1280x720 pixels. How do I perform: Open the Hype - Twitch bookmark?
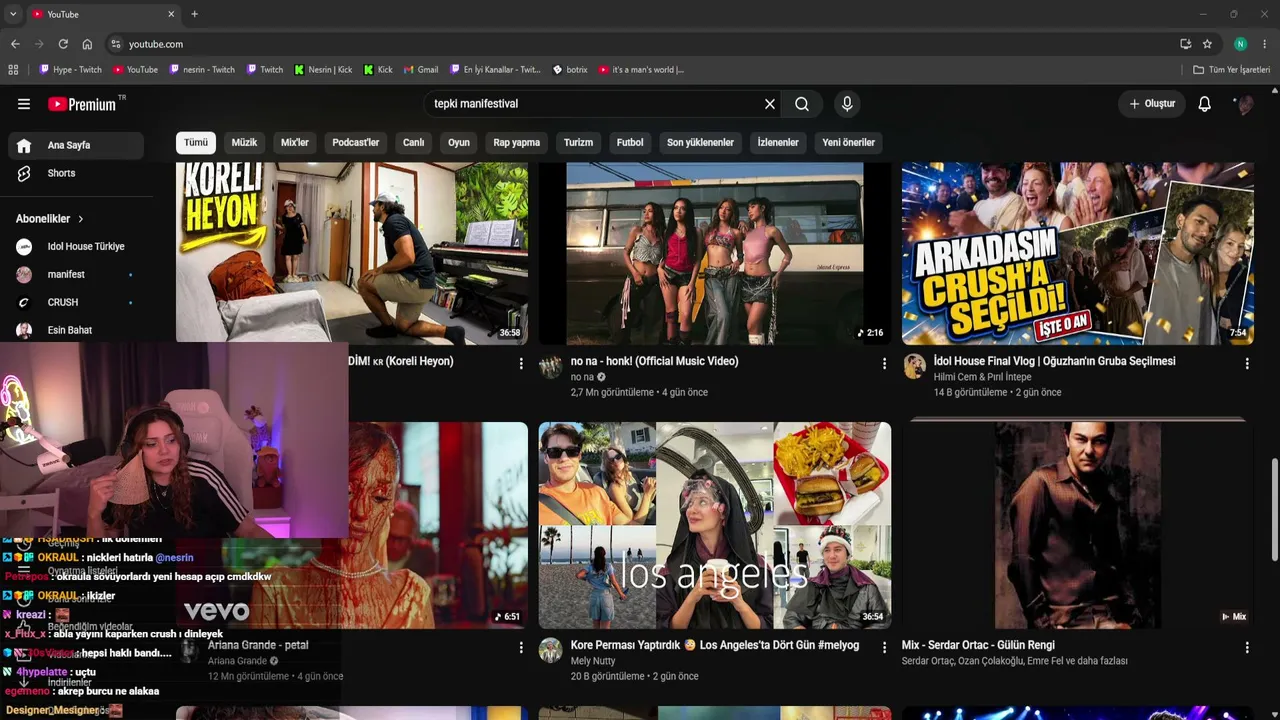tap(70, 70)
